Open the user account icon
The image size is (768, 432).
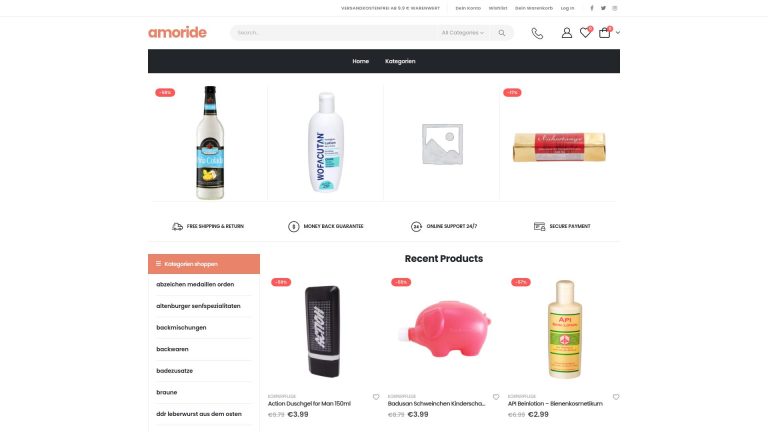pyautogui.click(x=567, y=33)
